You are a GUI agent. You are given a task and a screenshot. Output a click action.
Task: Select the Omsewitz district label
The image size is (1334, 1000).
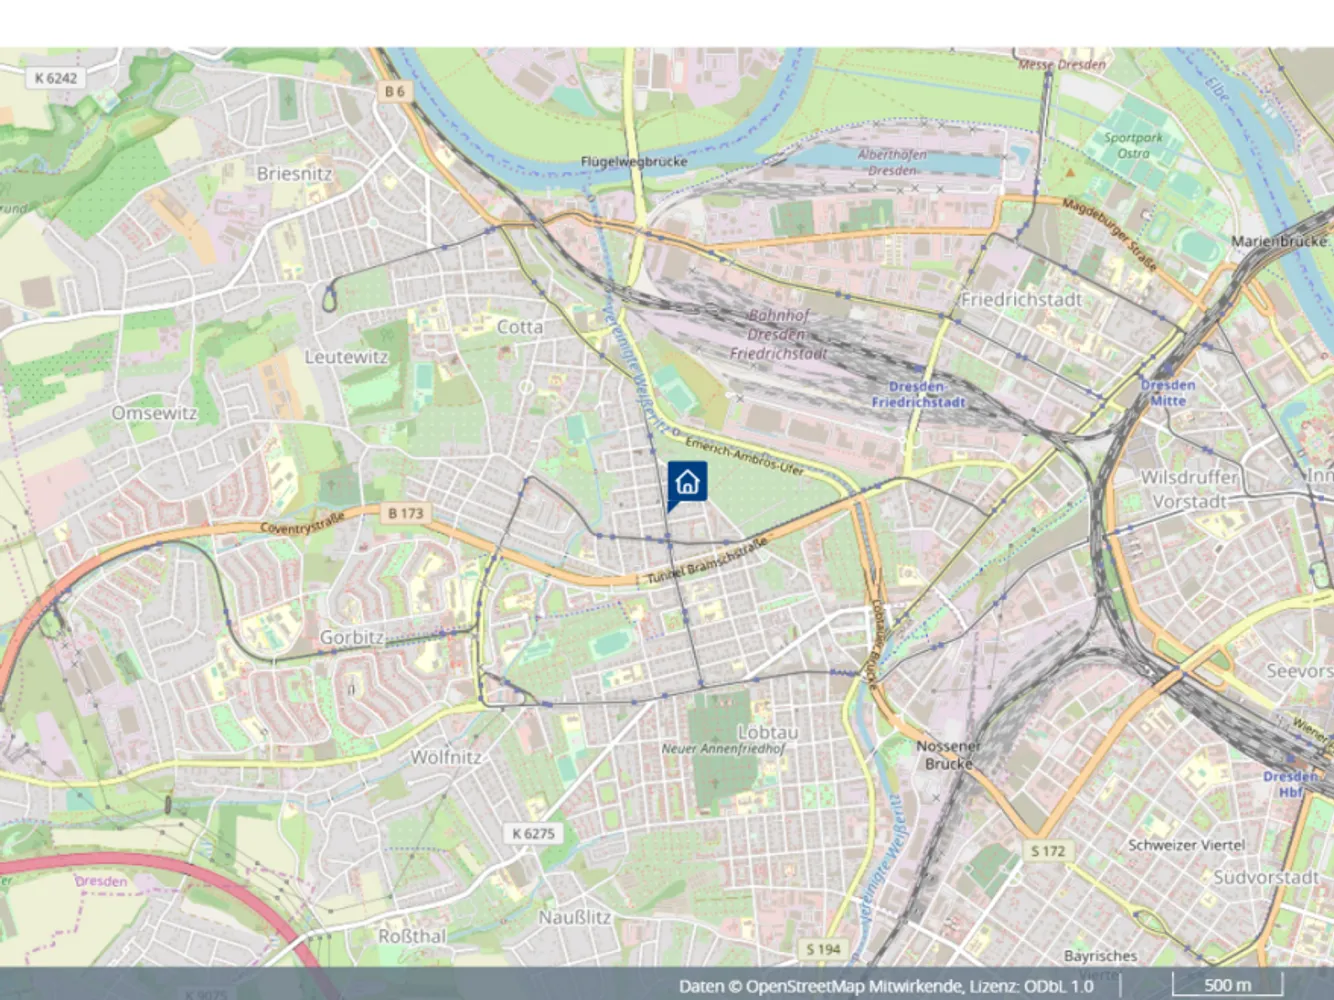click(x=154, y=413)
